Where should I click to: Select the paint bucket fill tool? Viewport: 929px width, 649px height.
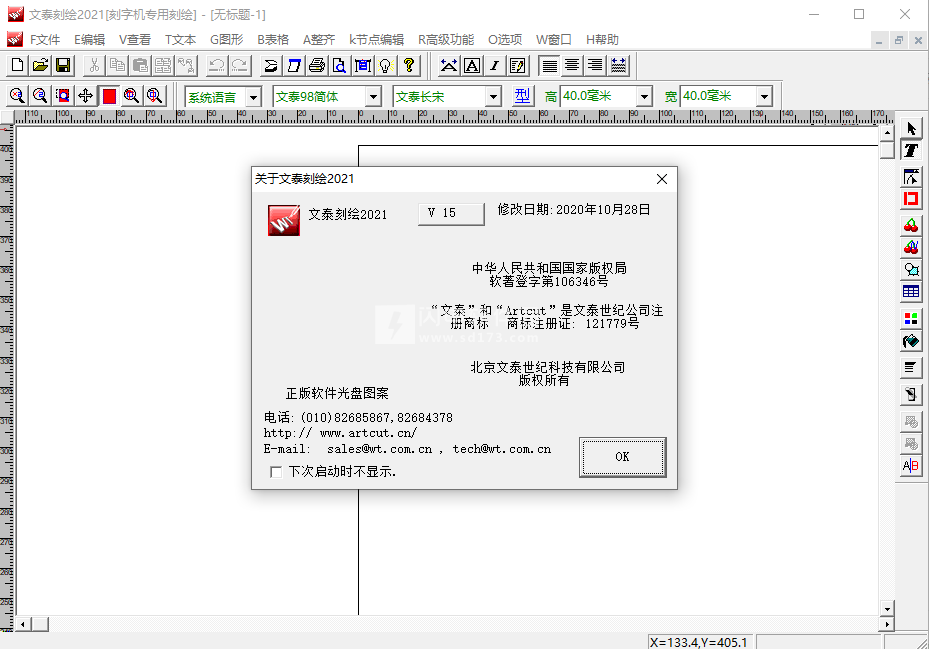(911, 341)
